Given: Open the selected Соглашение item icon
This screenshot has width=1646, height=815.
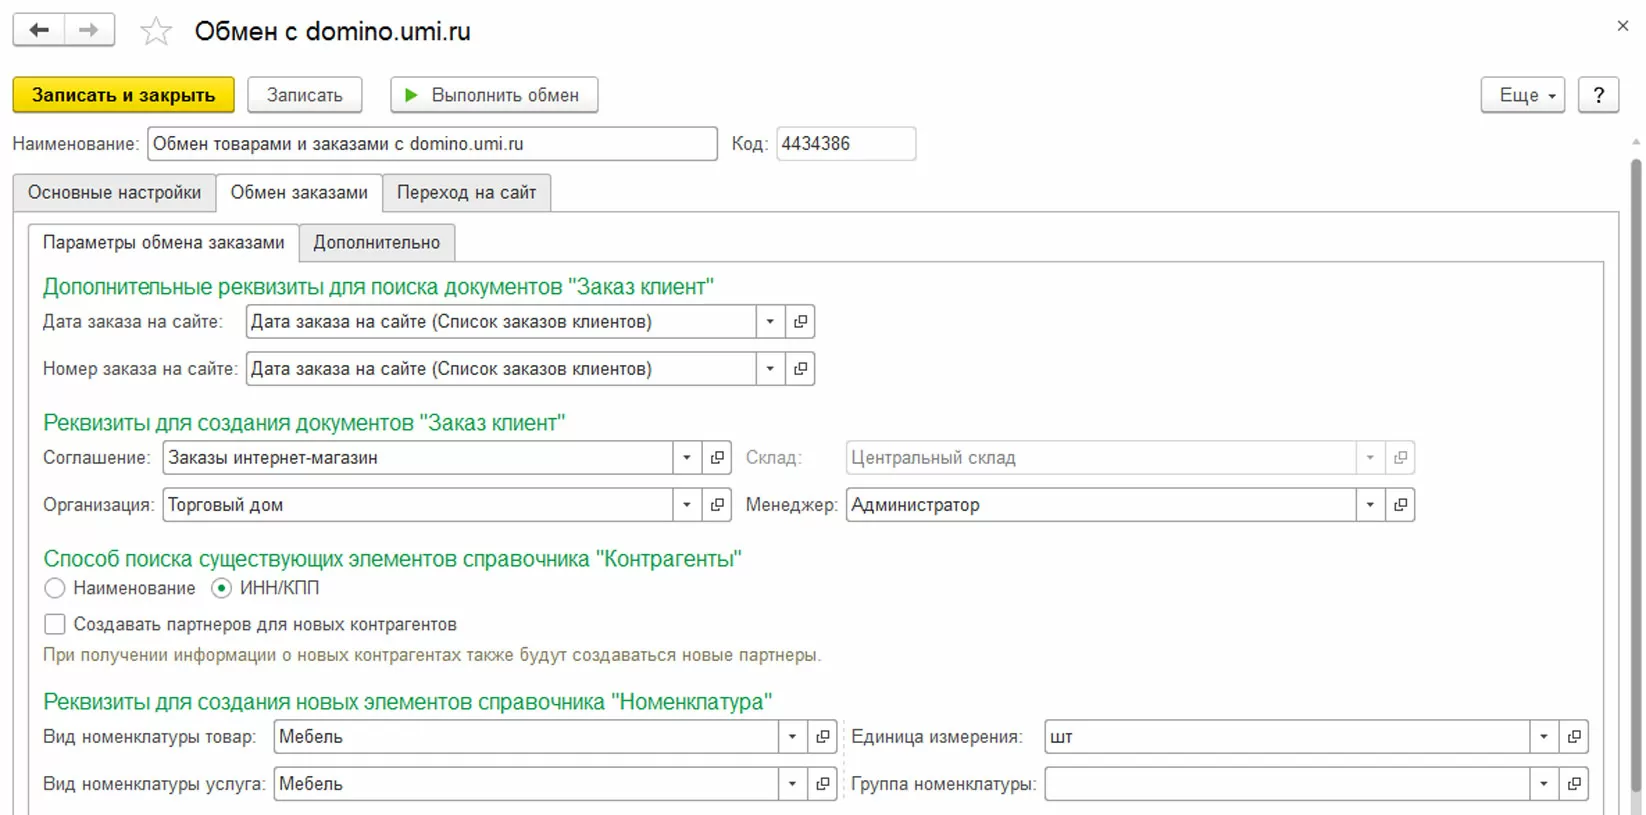Looking at the screenshot, I should click(717, 458).
